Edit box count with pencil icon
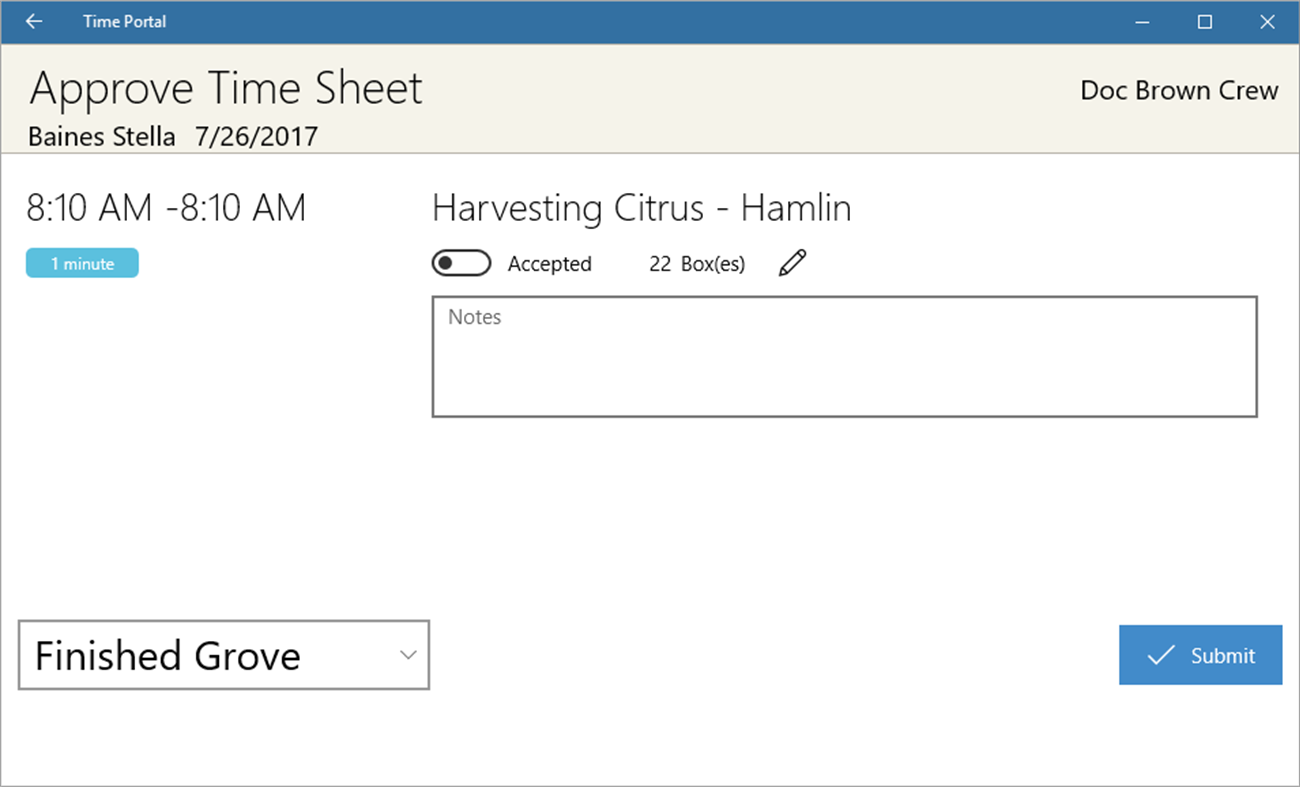Viewport: 1300px width, 787px height. click(792, 264)
